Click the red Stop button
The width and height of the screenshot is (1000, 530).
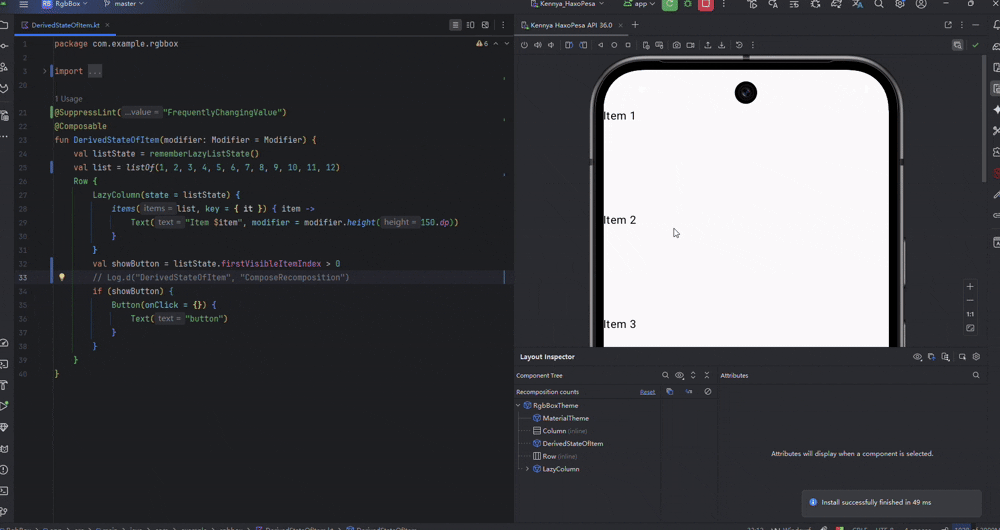pyautogui.click(x=705, y=4)
